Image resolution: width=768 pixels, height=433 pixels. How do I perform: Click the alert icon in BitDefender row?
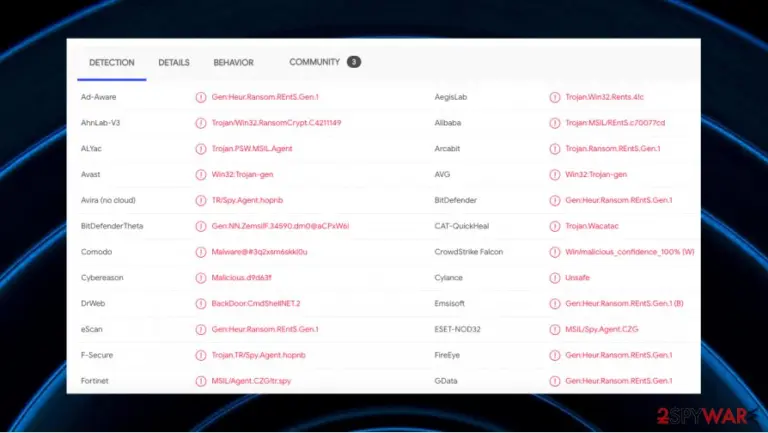pos(554,200)
